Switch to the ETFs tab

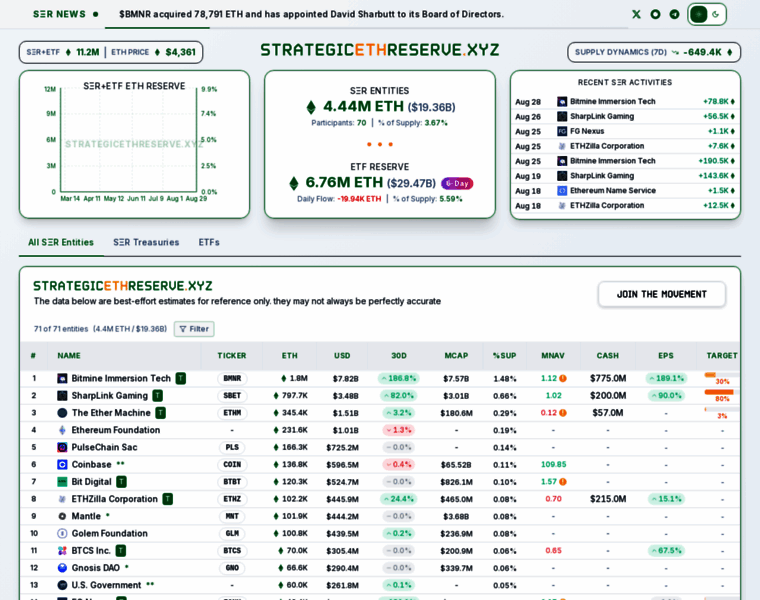(x=209, y=242)
